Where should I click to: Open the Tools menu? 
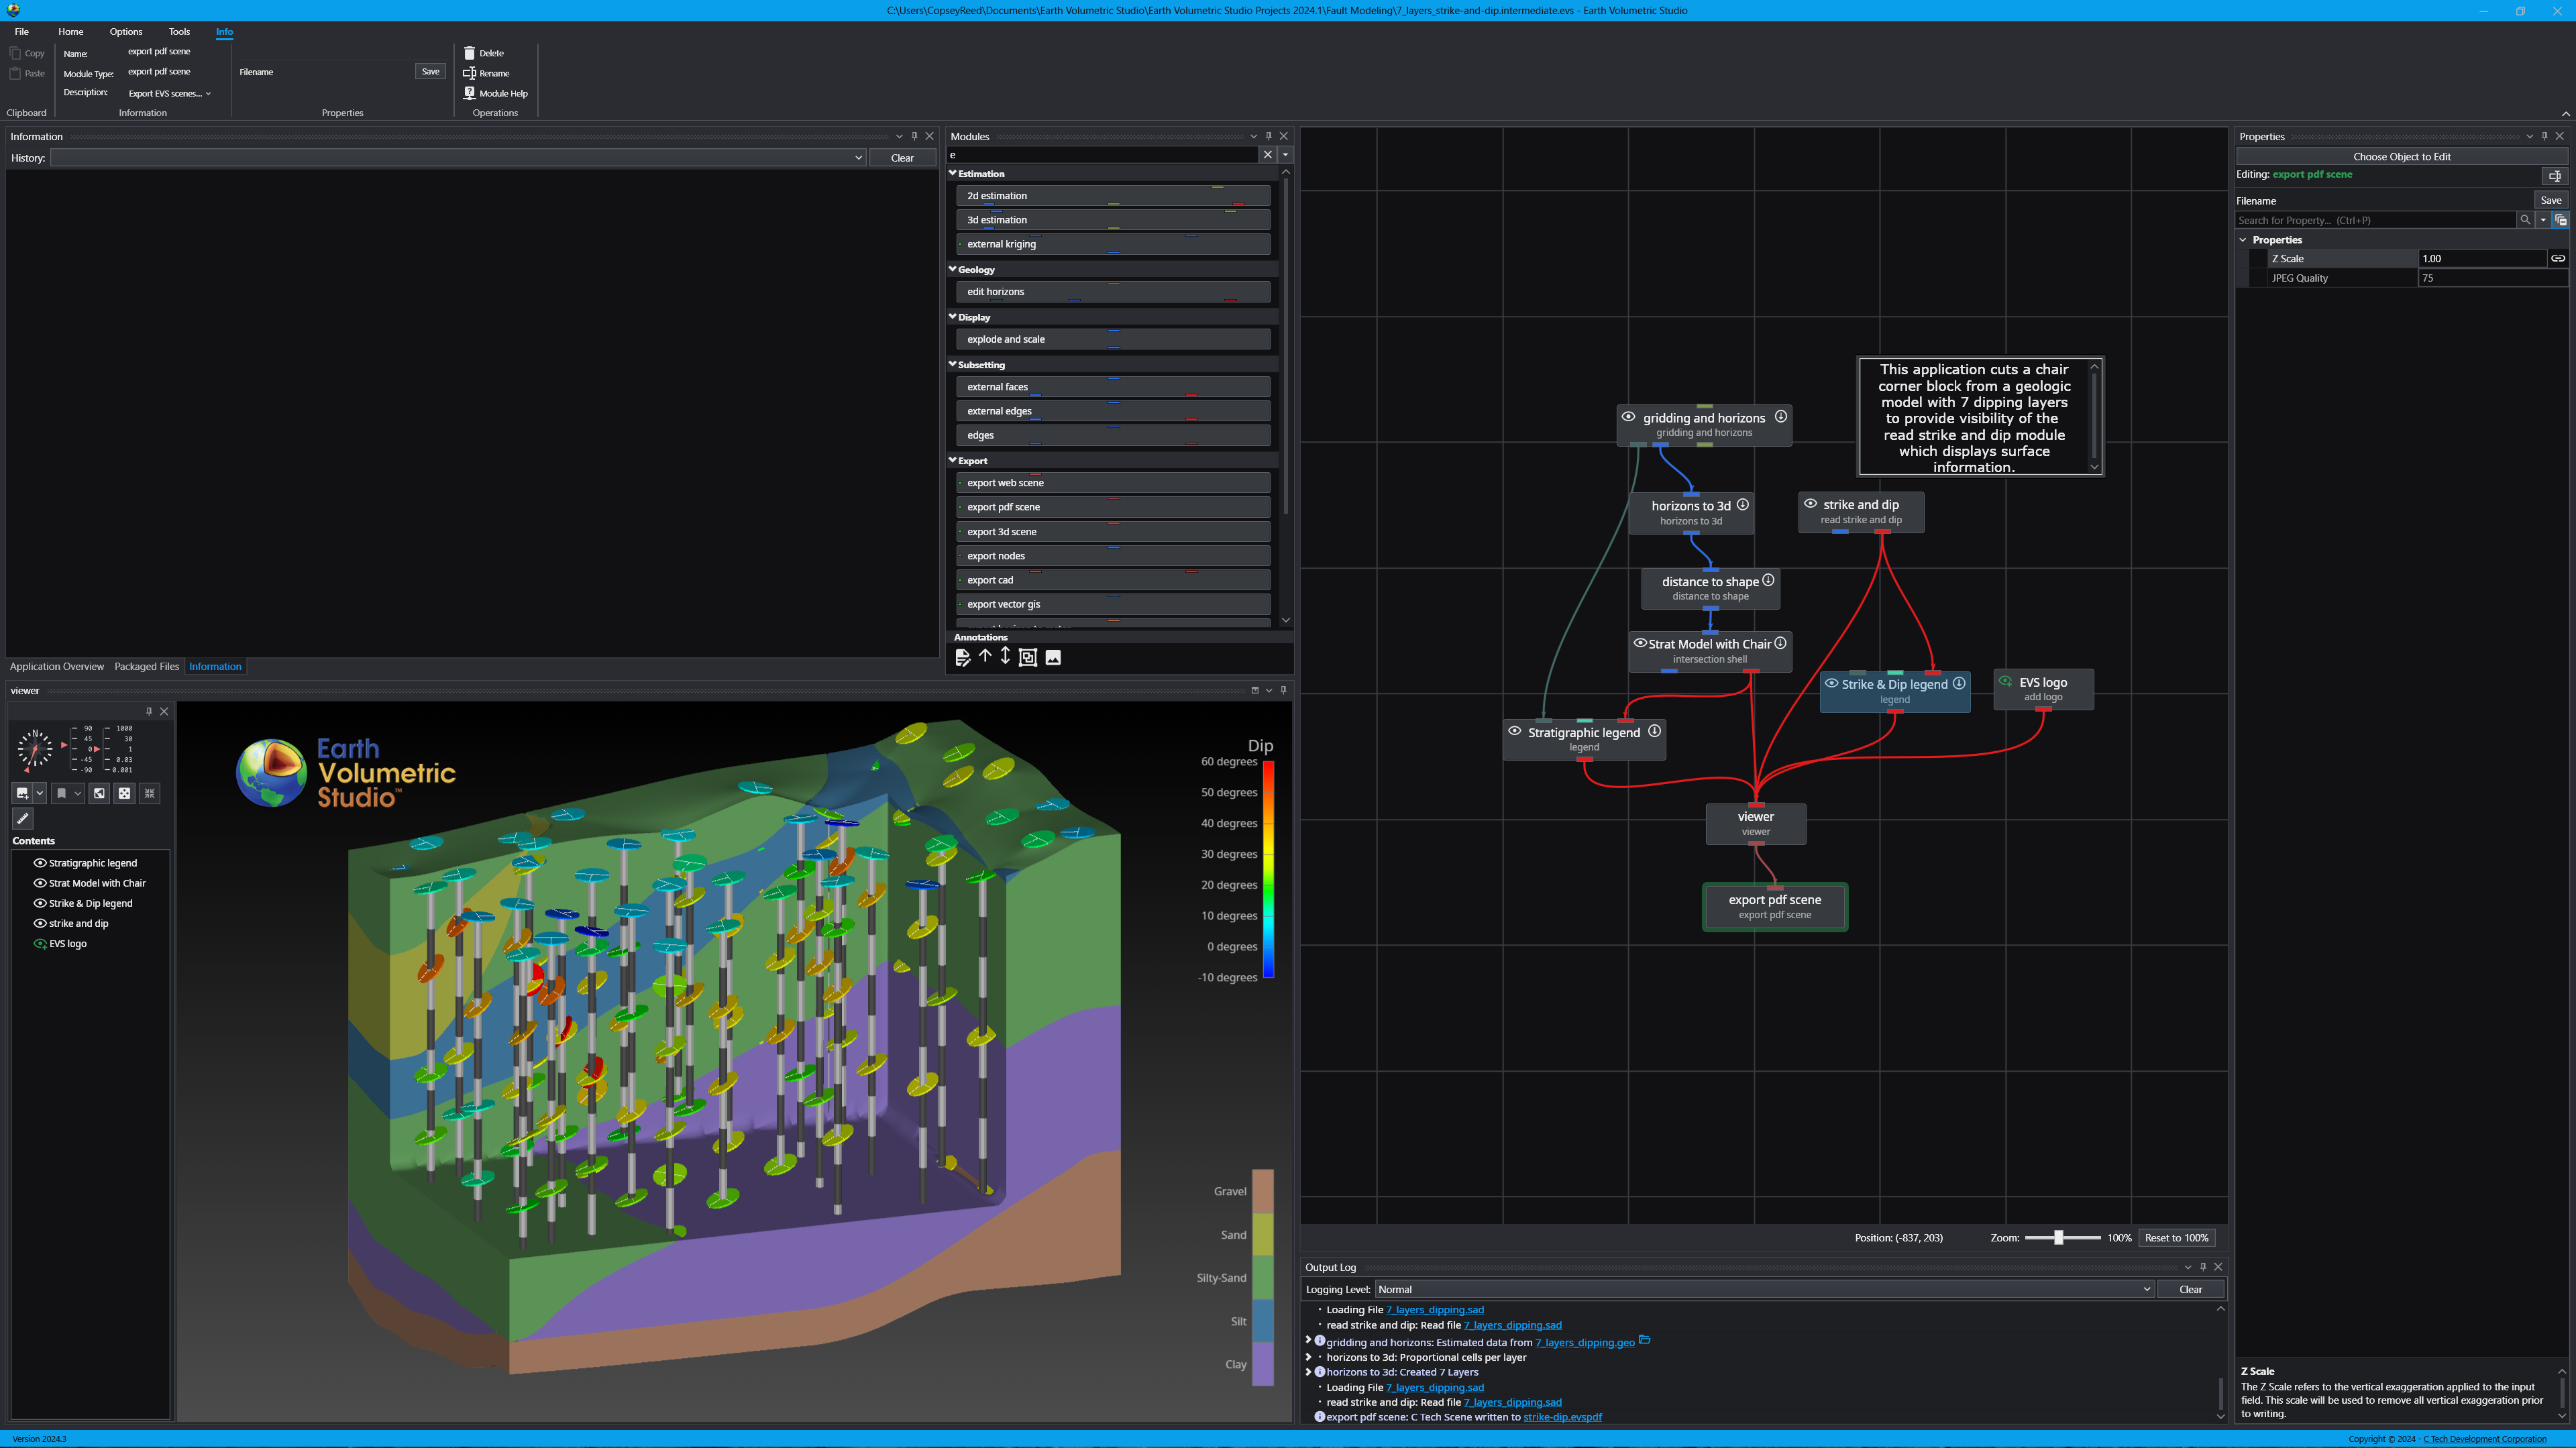pyautogui.click(x=179, y=31)
